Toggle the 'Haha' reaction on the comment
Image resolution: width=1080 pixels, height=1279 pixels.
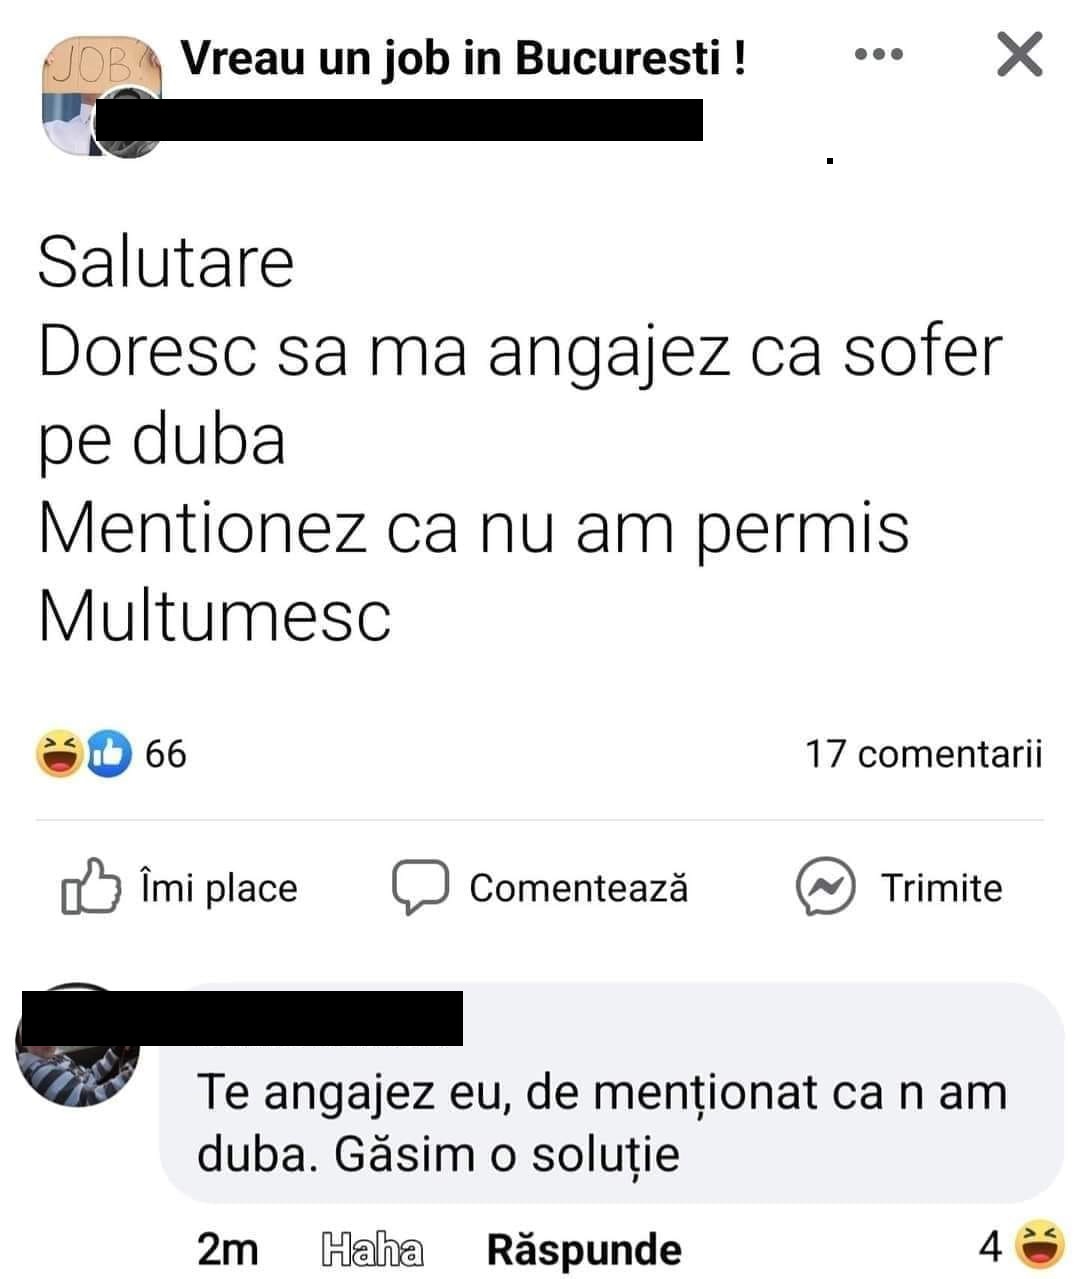(x=373, y=1250)
